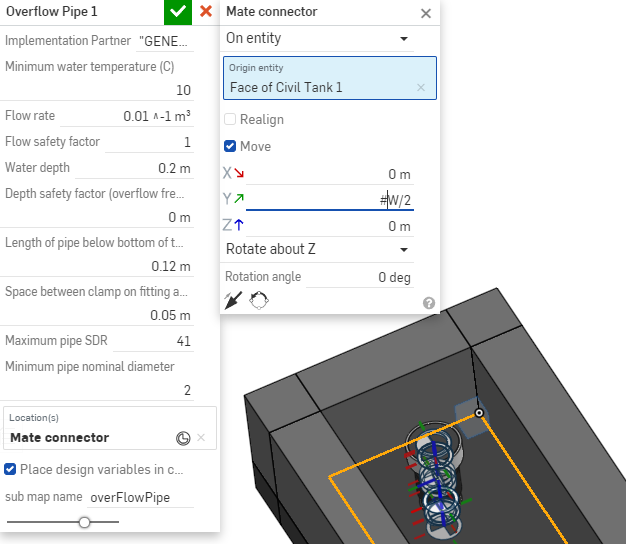Enable the Realign checkbox
626x544 pixels.
pyautogui.click(x=230, y=119)
